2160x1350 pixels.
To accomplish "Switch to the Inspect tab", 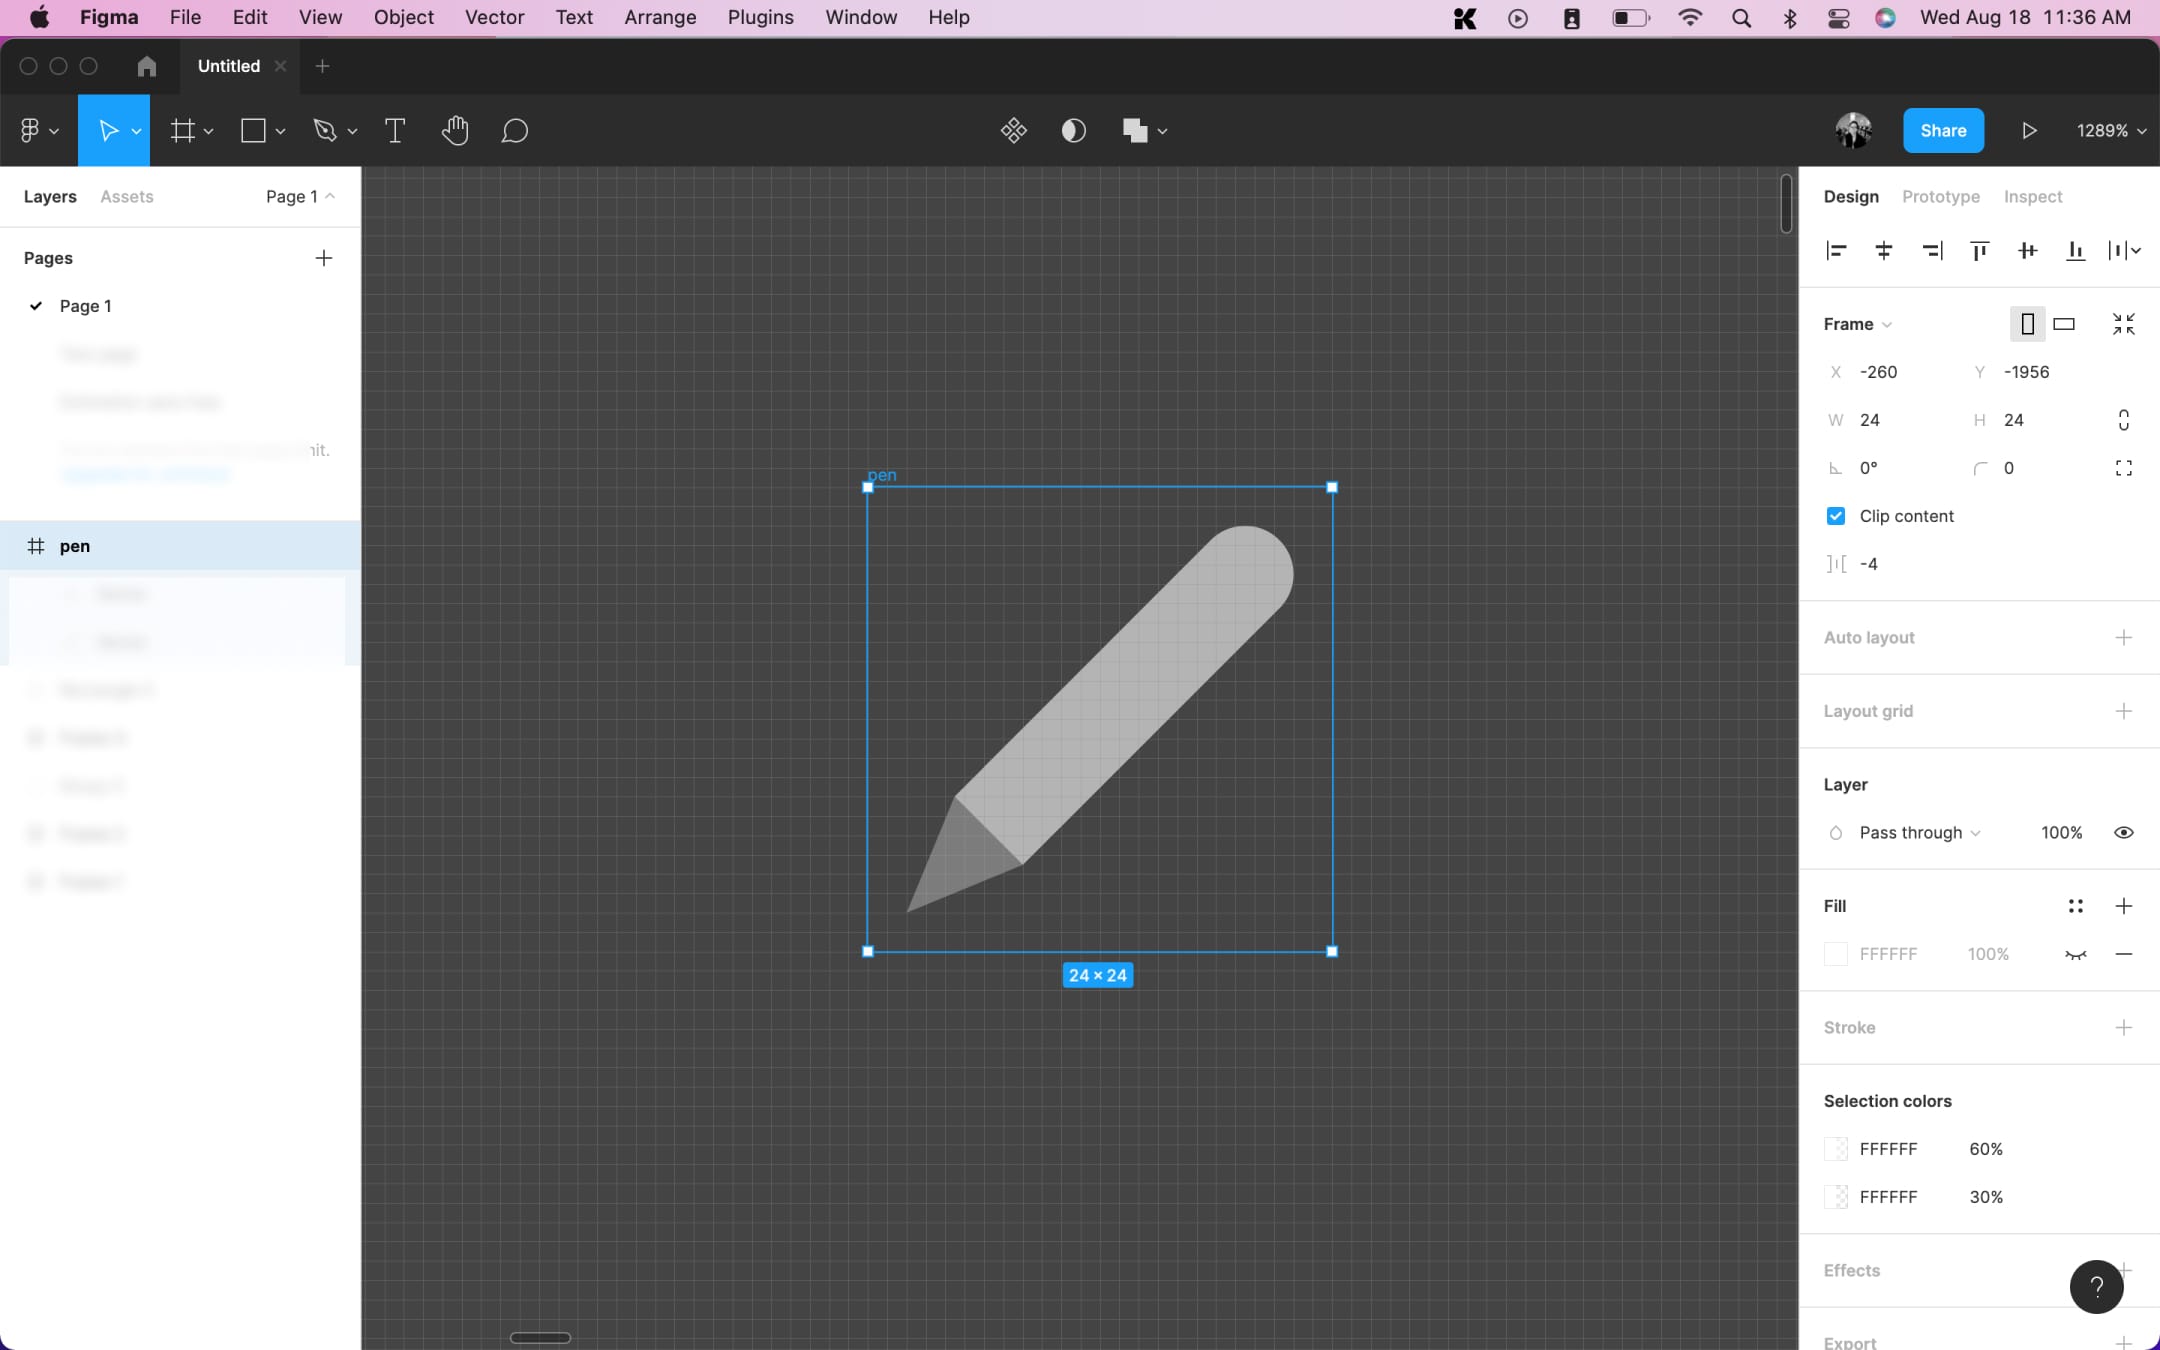I will [2032, 197].
